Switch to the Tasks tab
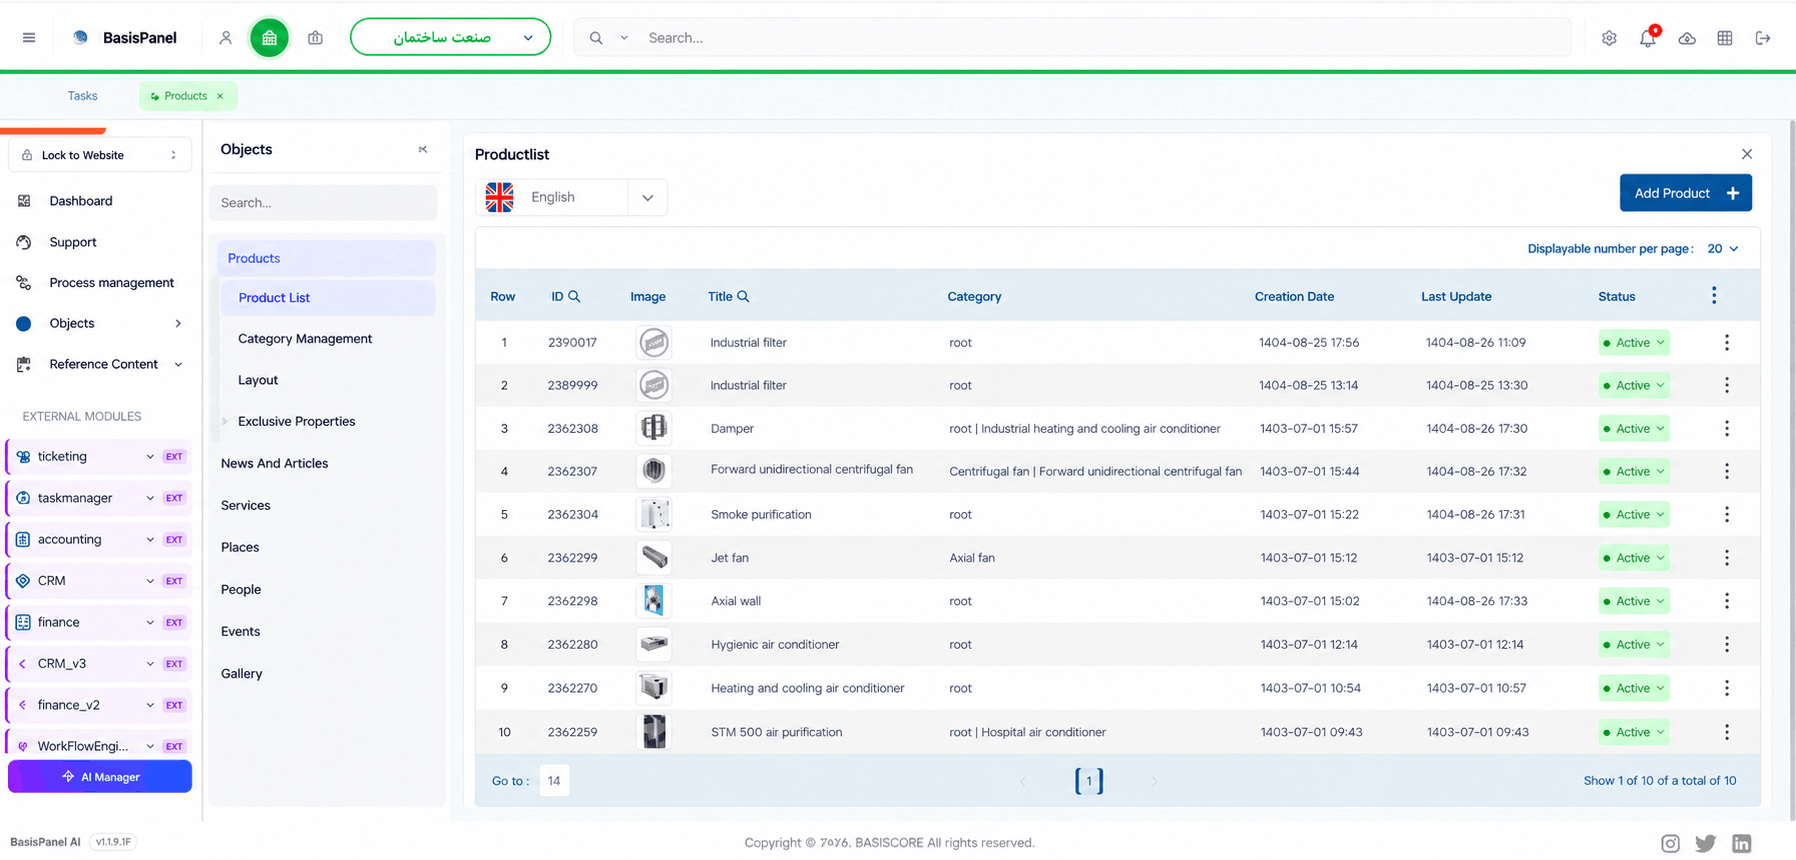This screenshot has width=1796, height=860. point(83,96)
